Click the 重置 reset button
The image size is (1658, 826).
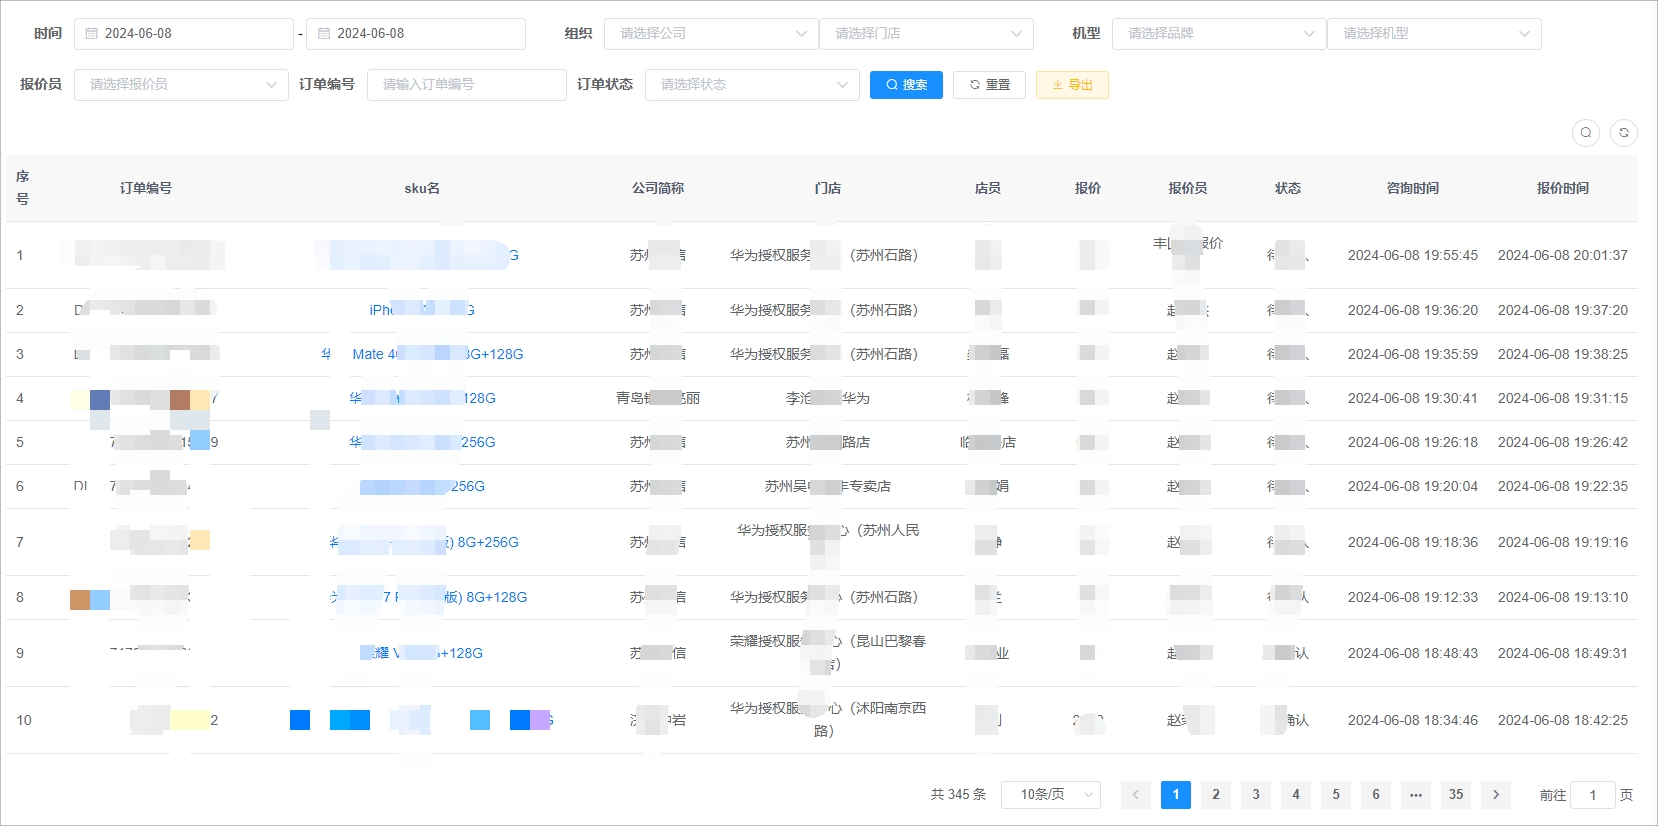[989, 85]
